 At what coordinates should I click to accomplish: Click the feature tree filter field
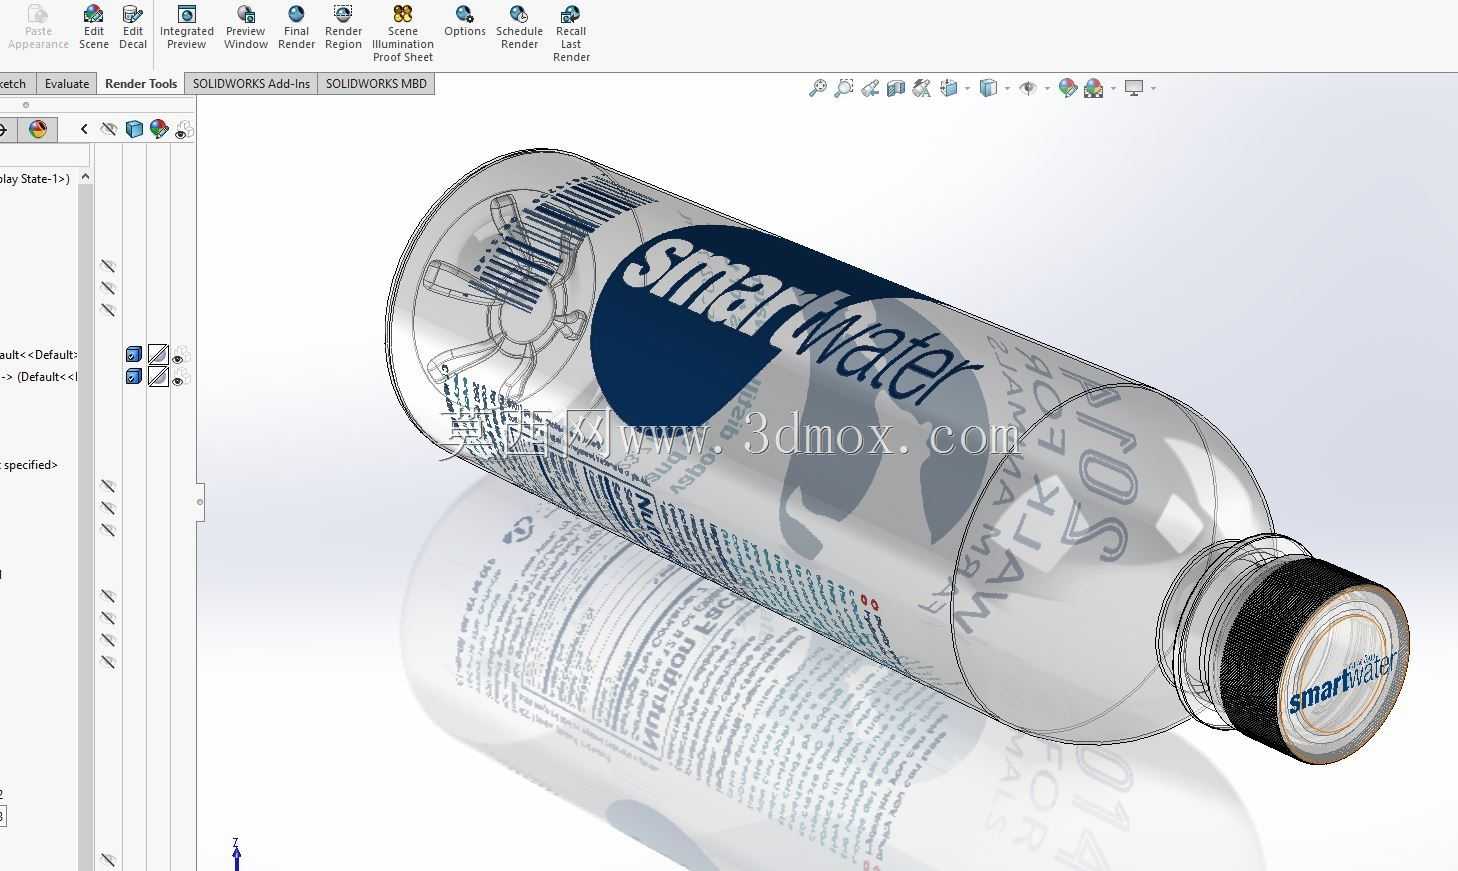point(45,155)
